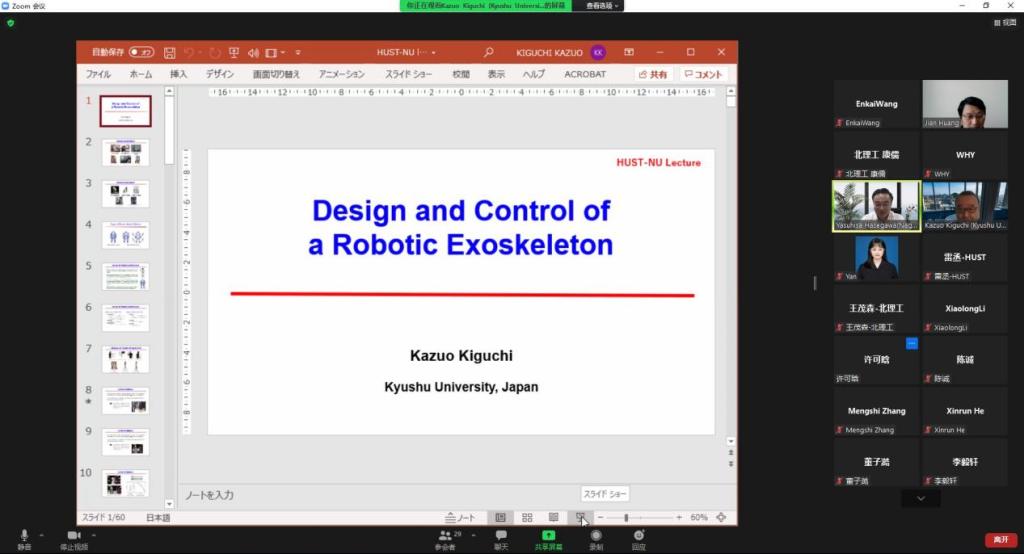Open the アニメーション ribbon tab
The width and height of the screenshot is (1024, 554).
pos(342,74)
